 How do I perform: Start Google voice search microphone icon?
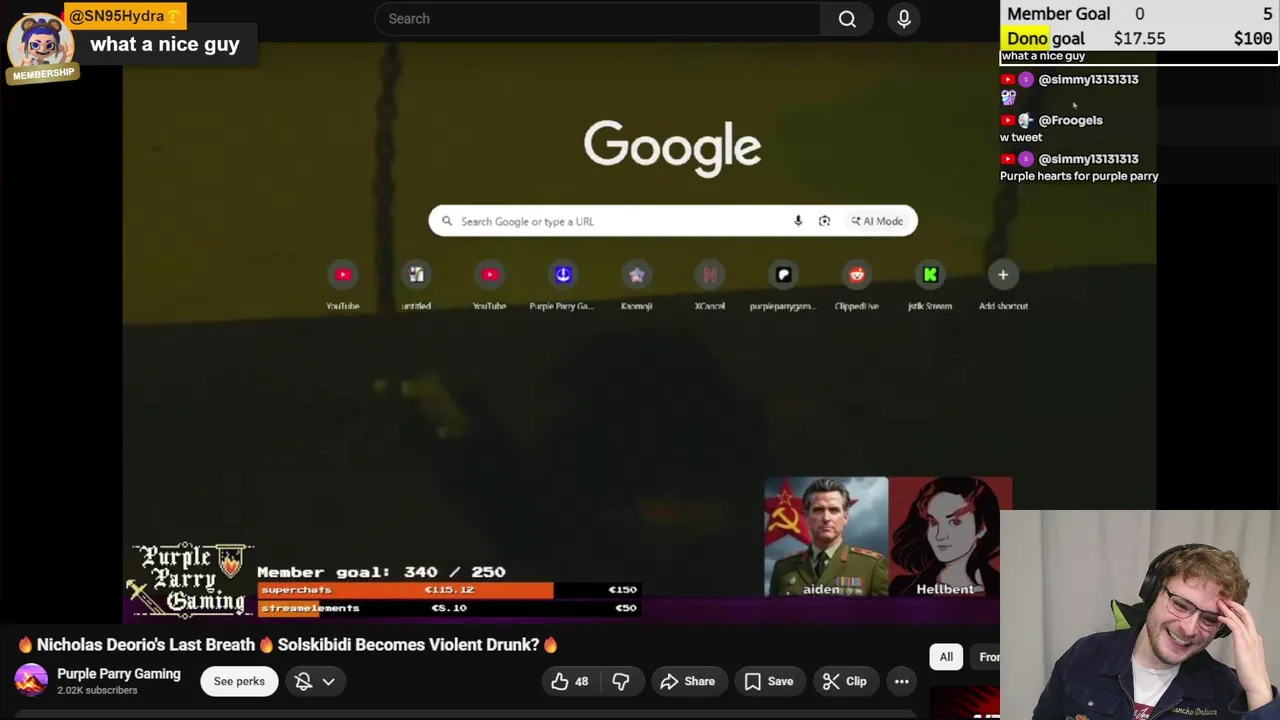(x=798, y=221)
